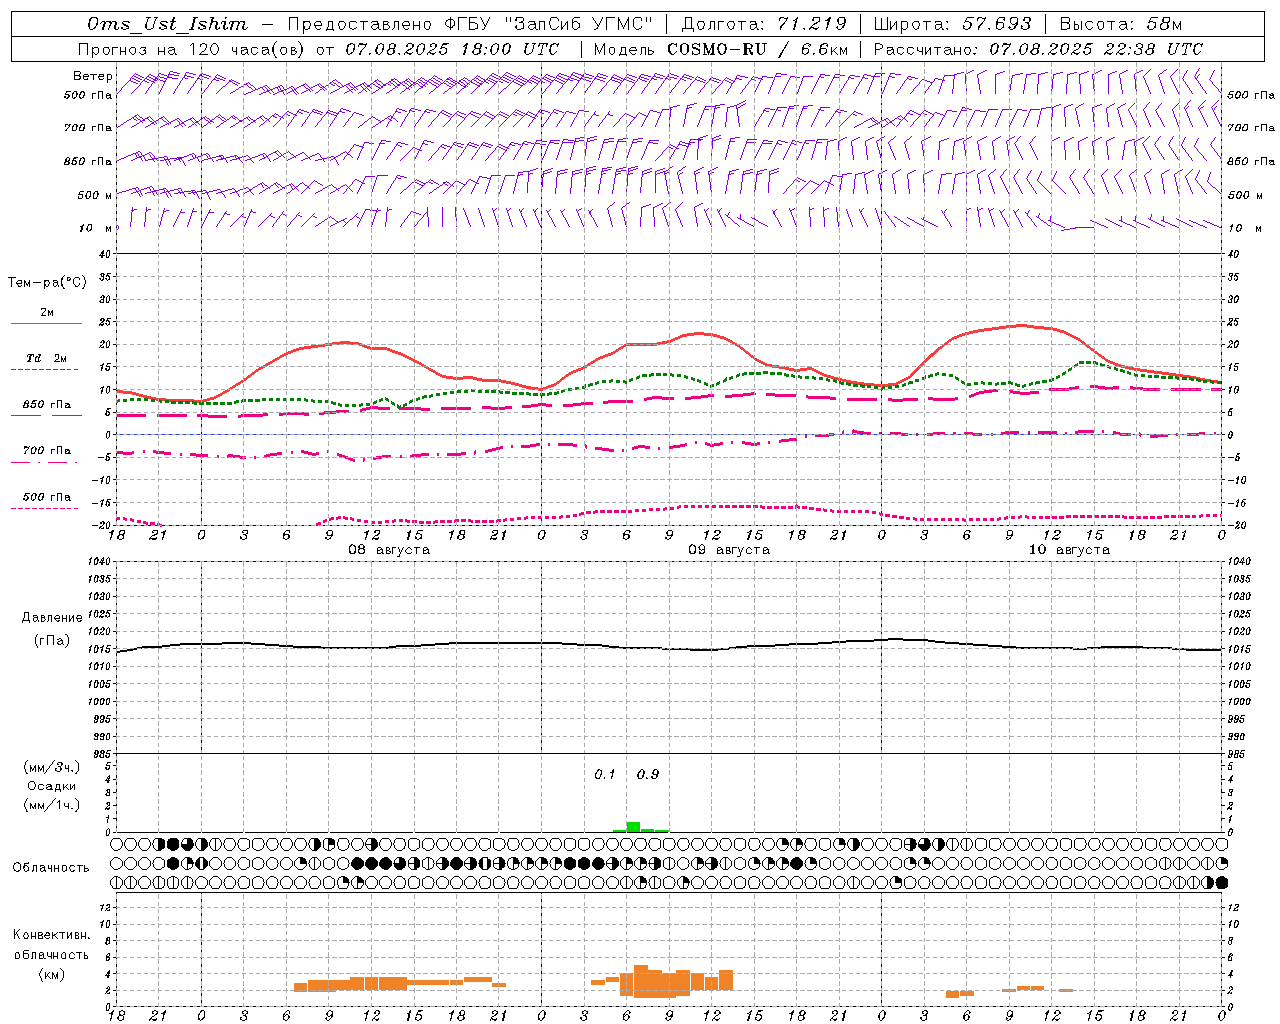This screenshot has height=1024, width=1280.
Task: Click the Облачность cloudiness label
Action: [x=51, y=867]
